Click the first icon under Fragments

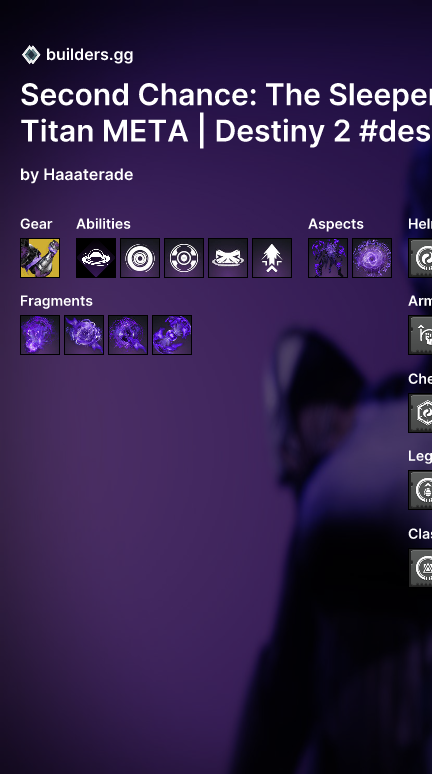point(40,335)
